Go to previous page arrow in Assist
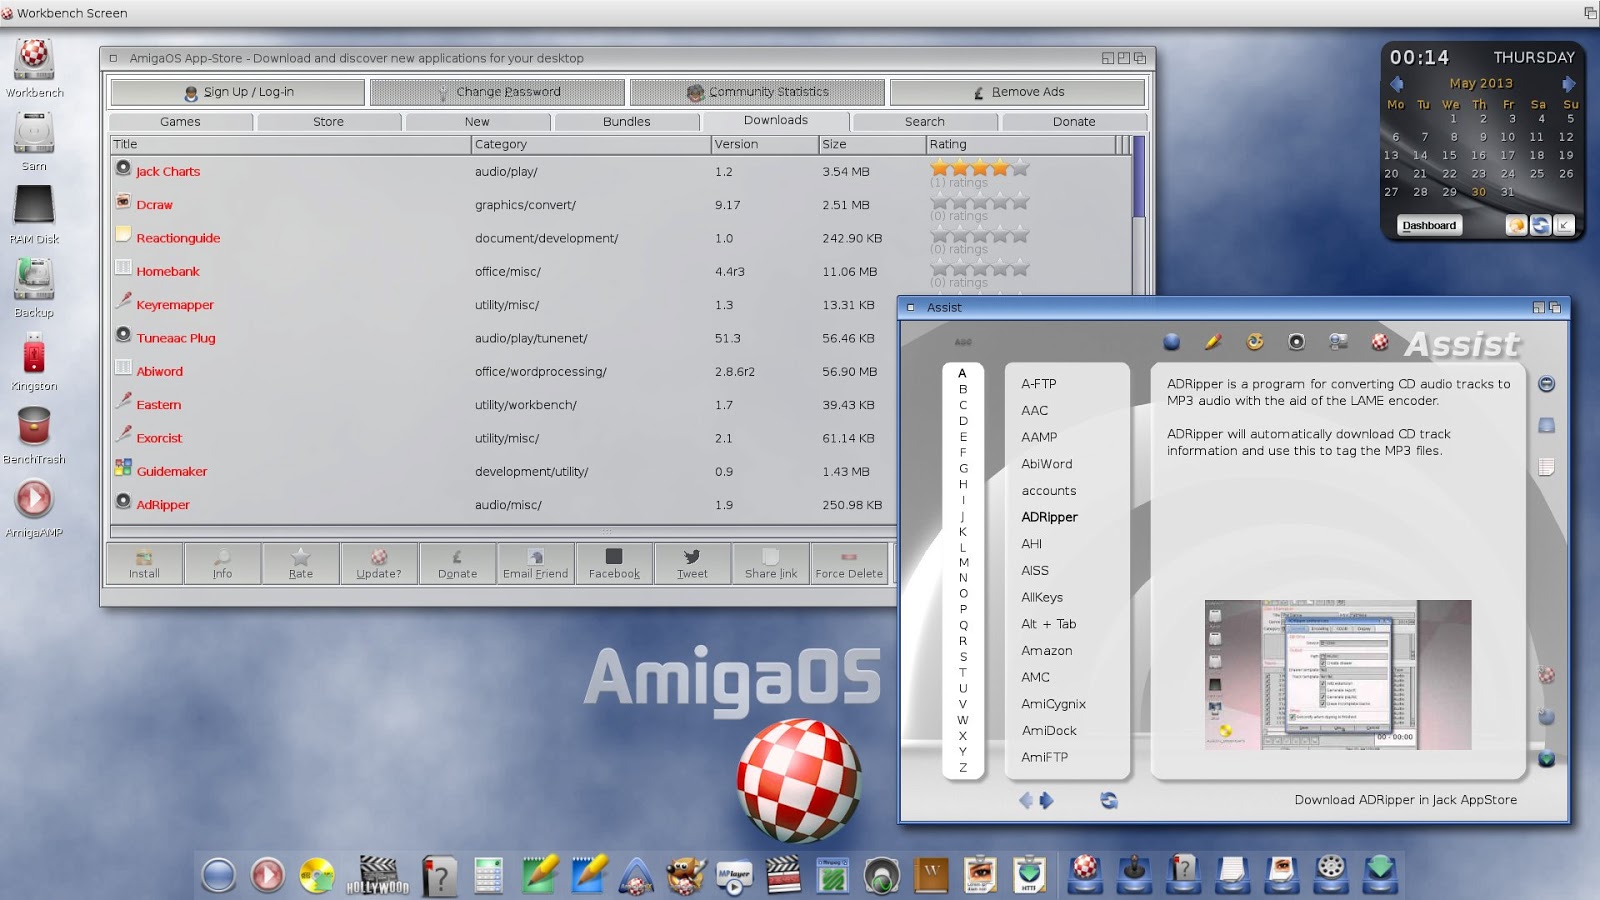The image size is (1600, 900). click(1026, 800)
